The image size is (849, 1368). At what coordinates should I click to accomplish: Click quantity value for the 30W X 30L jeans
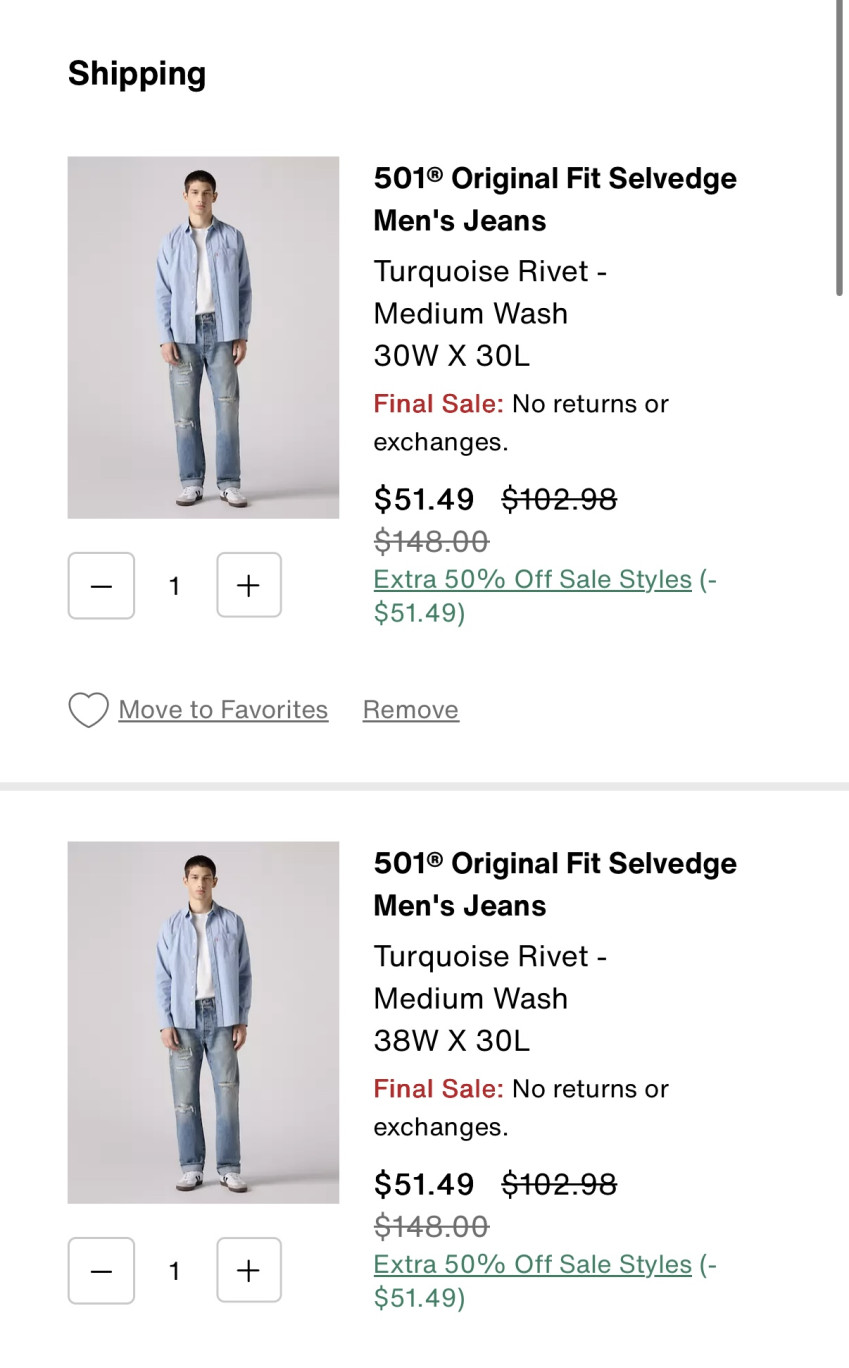pyautogui.click(x=175, y=586)
